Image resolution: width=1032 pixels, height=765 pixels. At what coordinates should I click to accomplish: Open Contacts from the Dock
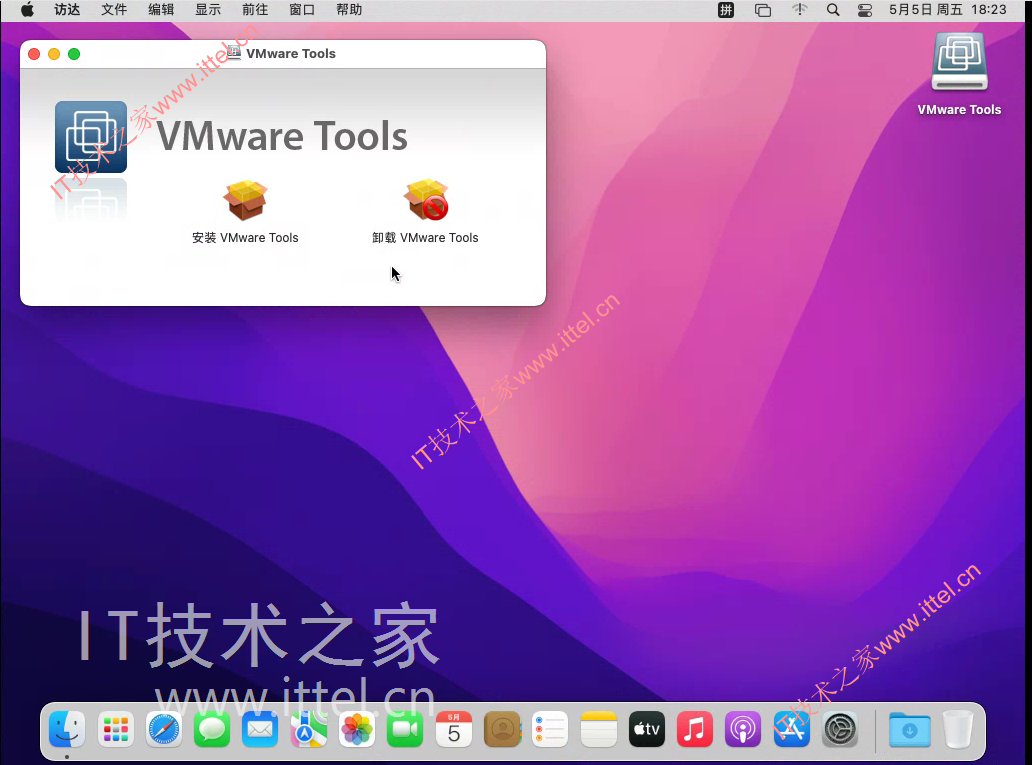click(x=502, y=729)
